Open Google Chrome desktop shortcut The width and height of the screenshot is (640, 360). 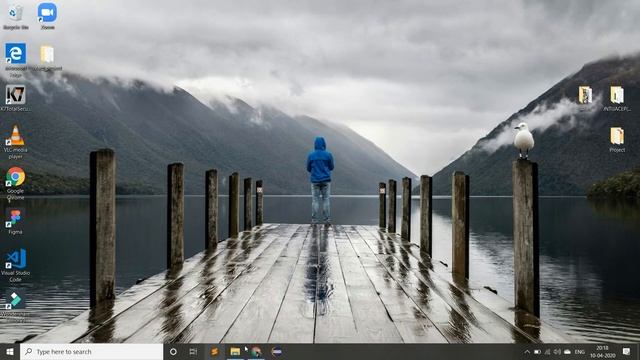pos(16,183)
